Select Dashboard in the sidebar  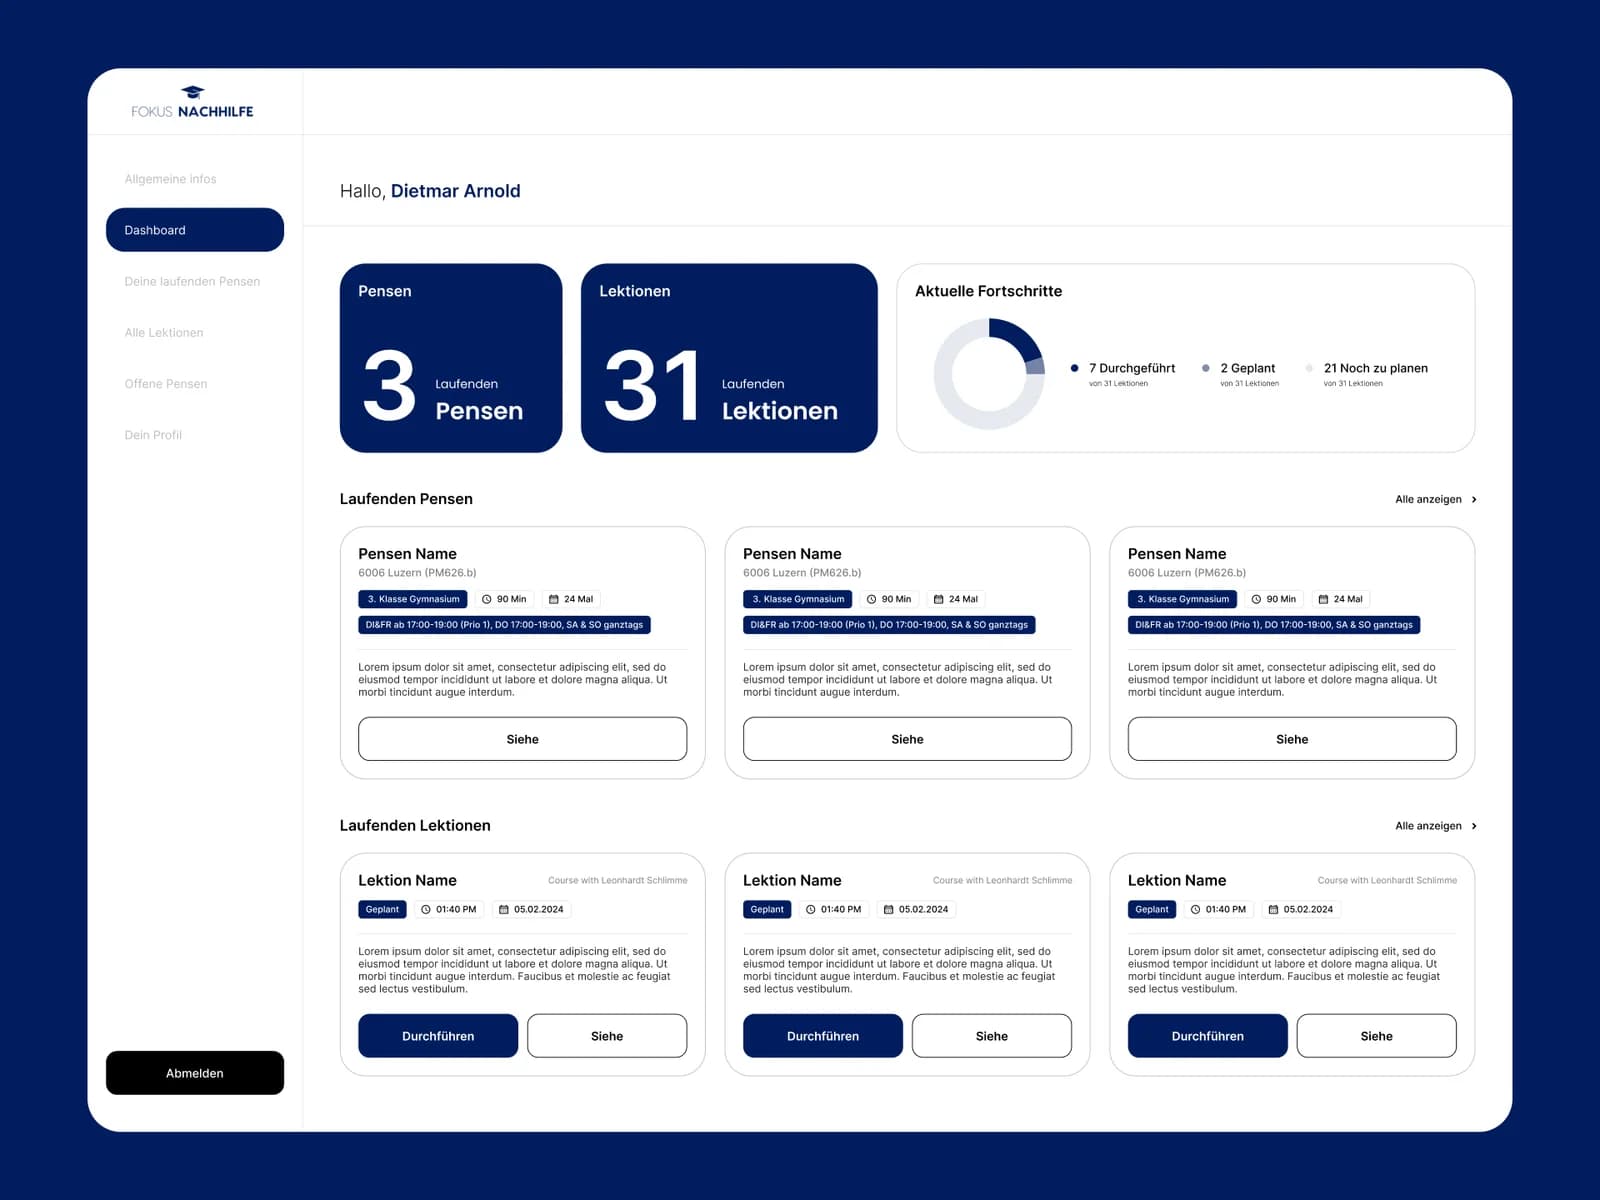[195, 230]
